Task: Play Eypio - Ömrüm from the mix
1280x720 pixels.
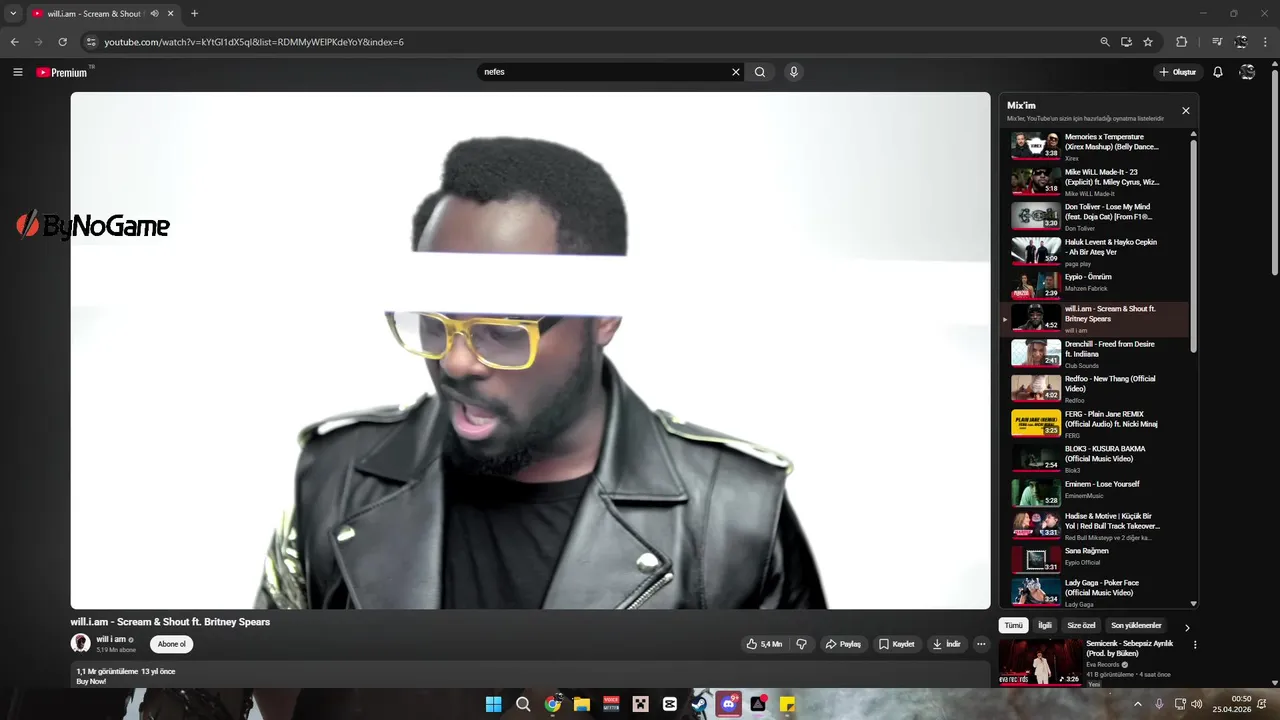Action: (1095, 284)
